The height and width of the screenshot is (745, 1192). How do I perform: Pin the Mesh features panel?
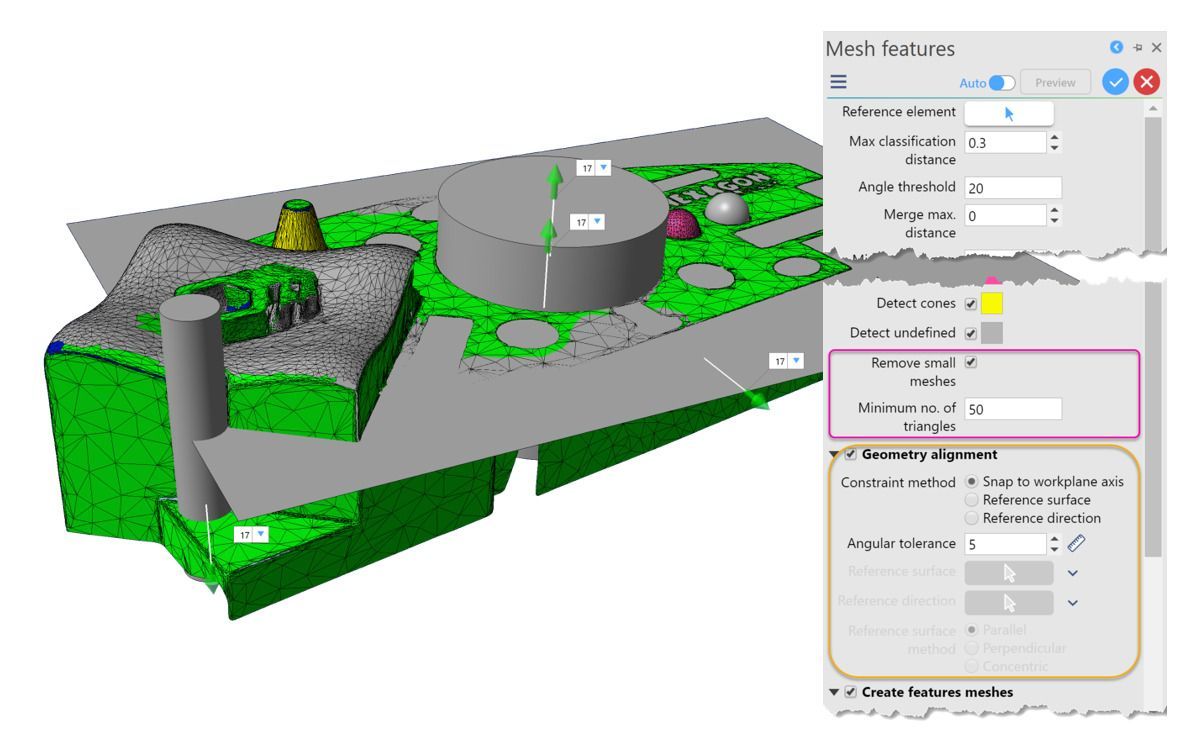1137,47
